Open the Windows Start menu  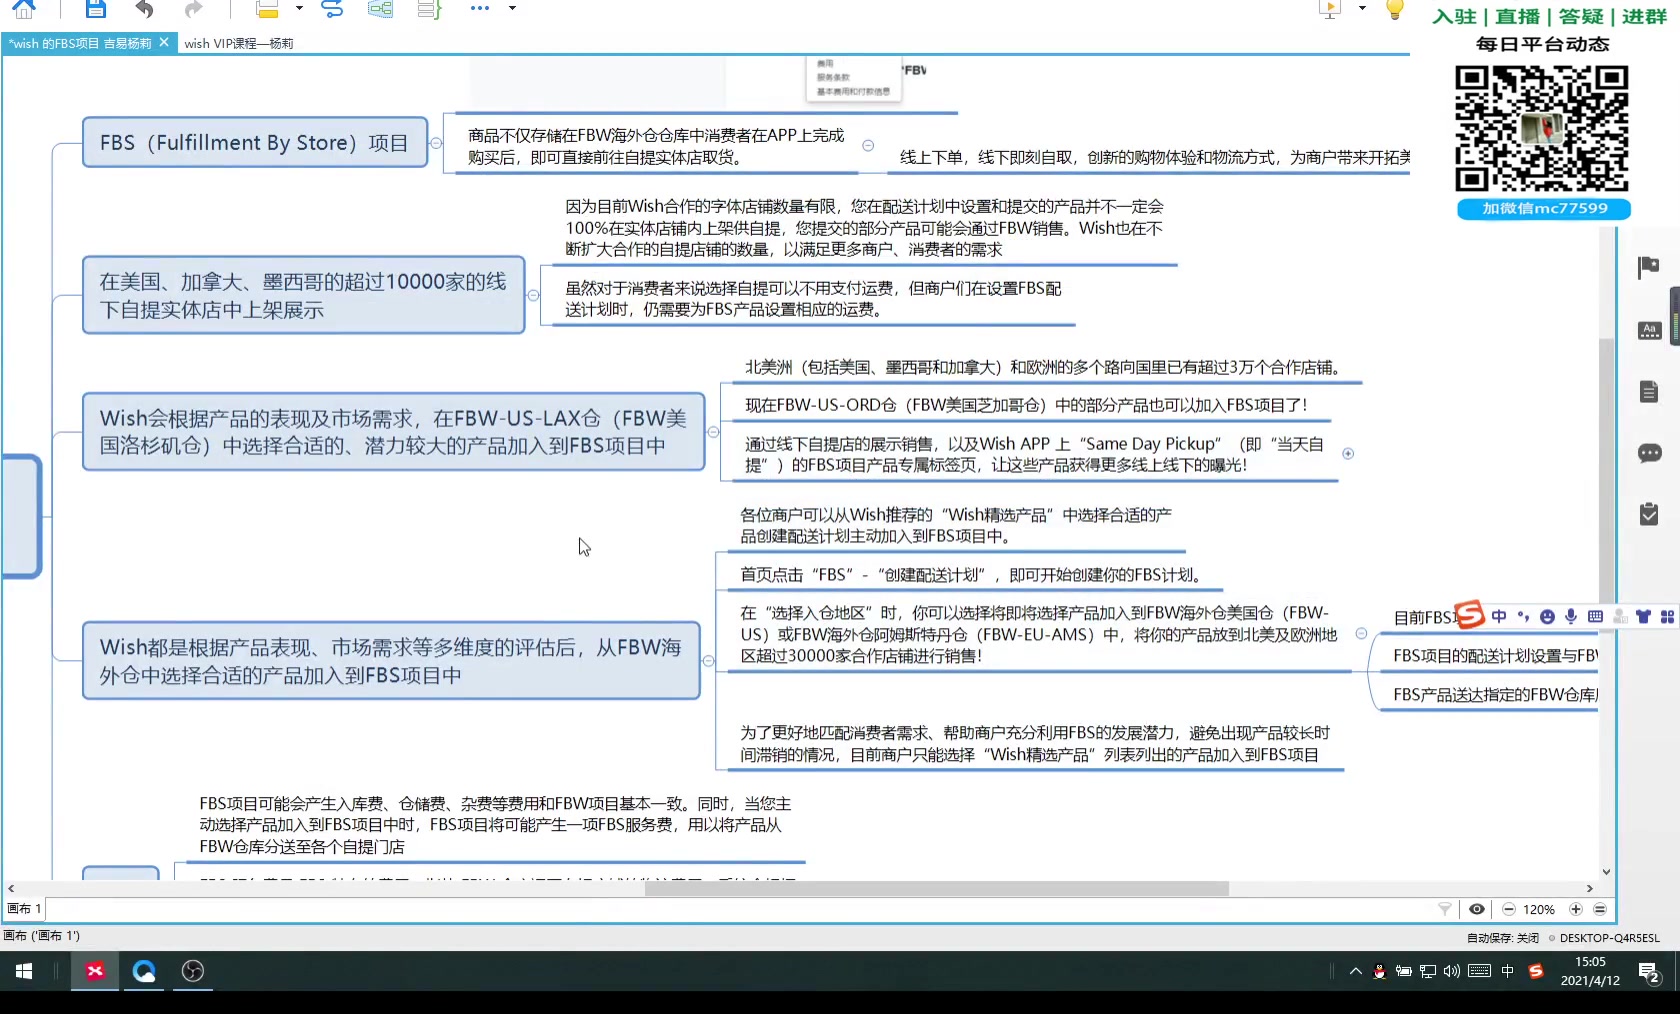click(x=24, y=971)
